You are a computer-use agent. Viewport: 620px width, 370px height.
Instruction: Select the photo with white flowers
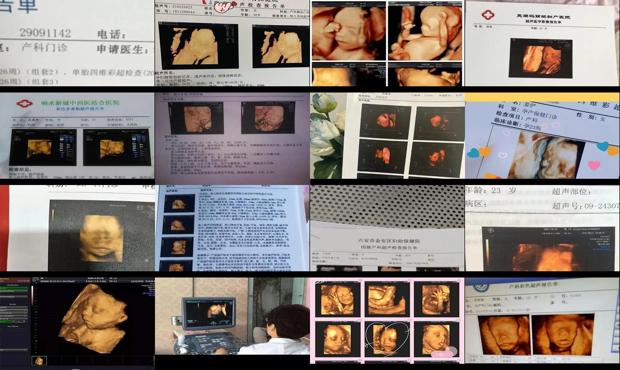point(387,136)
